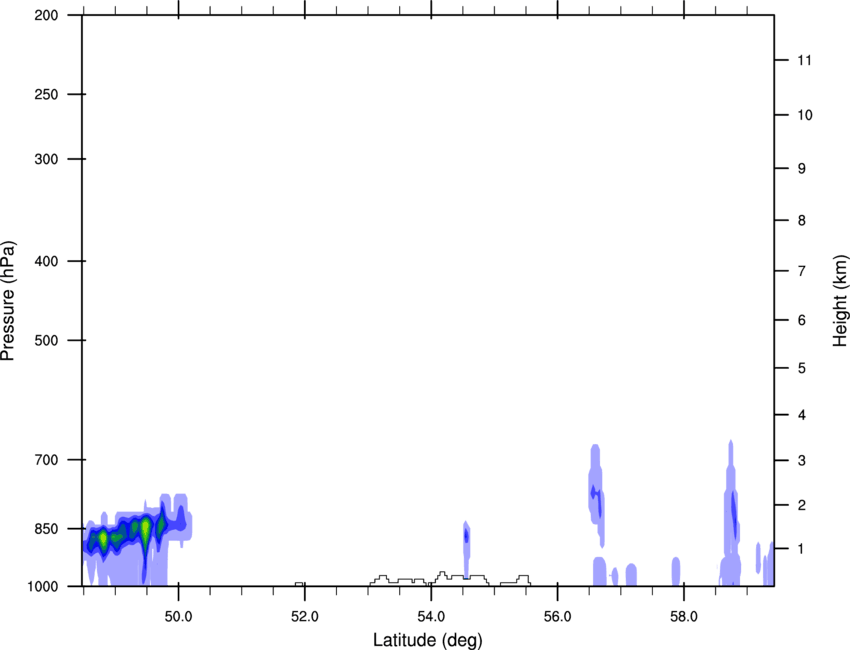
Task: Click the Height (km) axis title
Action: [x=840, y=300]
